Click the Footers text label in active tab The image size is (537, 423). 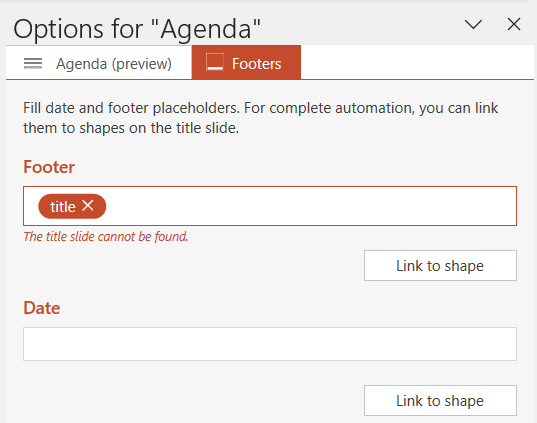tap(257, 64)
